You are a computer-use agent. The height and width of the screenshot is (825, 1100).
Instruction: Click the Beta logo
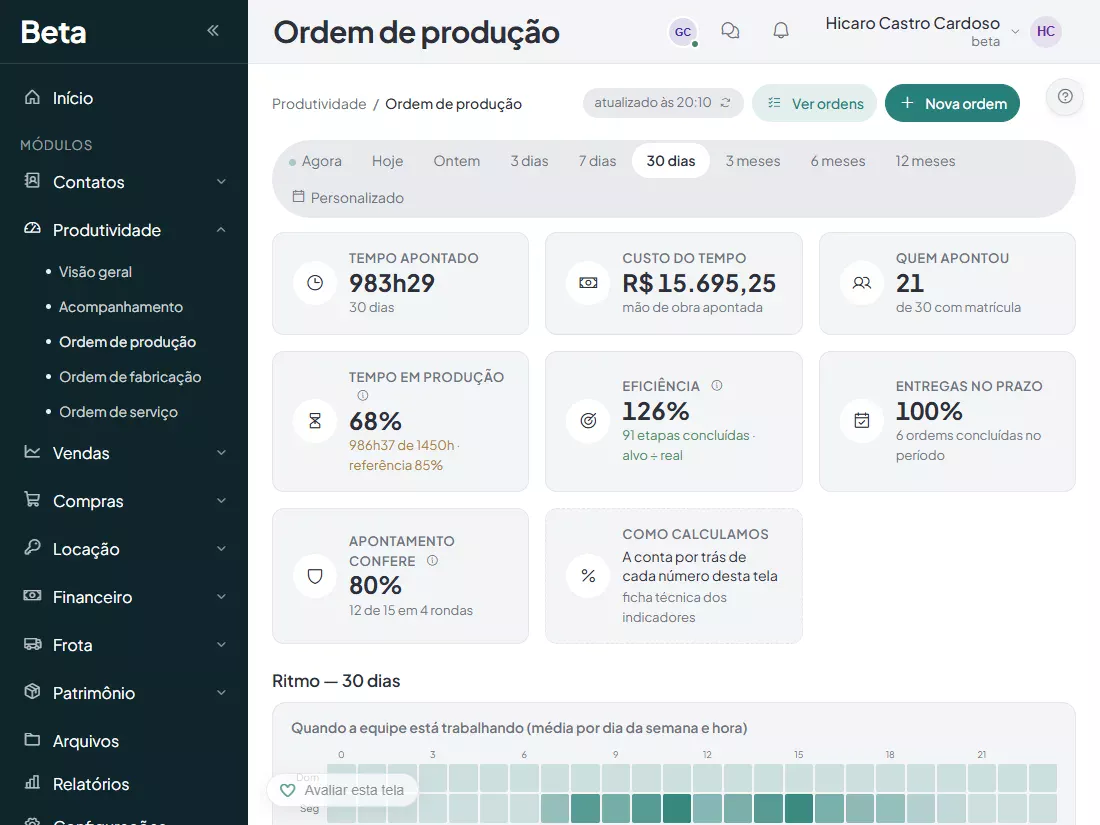pyautogui.click(x=53, y=32)
